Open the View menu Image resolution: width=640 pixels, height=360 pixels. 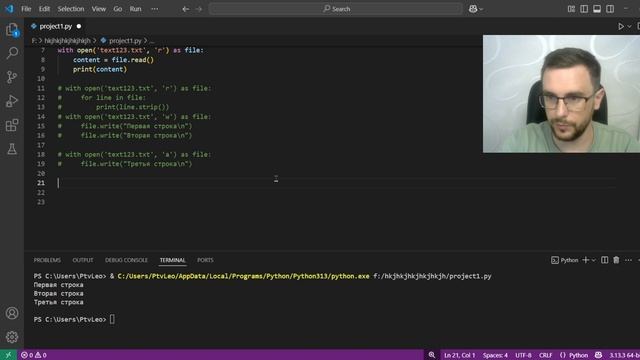pos(98,9)
